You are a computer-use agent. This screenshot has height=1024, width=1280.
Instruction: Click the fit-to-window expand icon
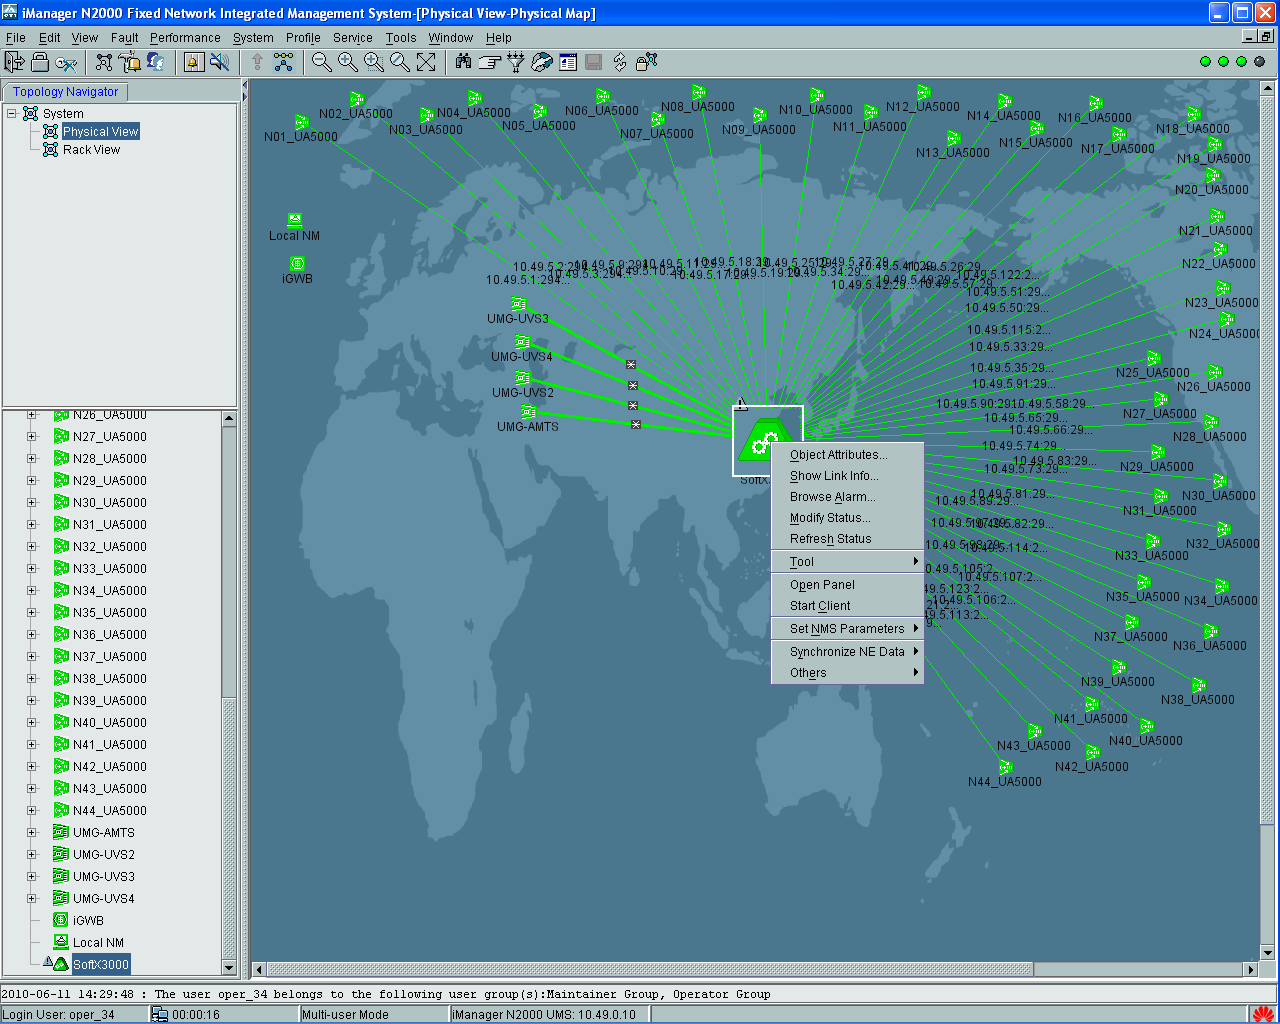(x=426, y=62)
